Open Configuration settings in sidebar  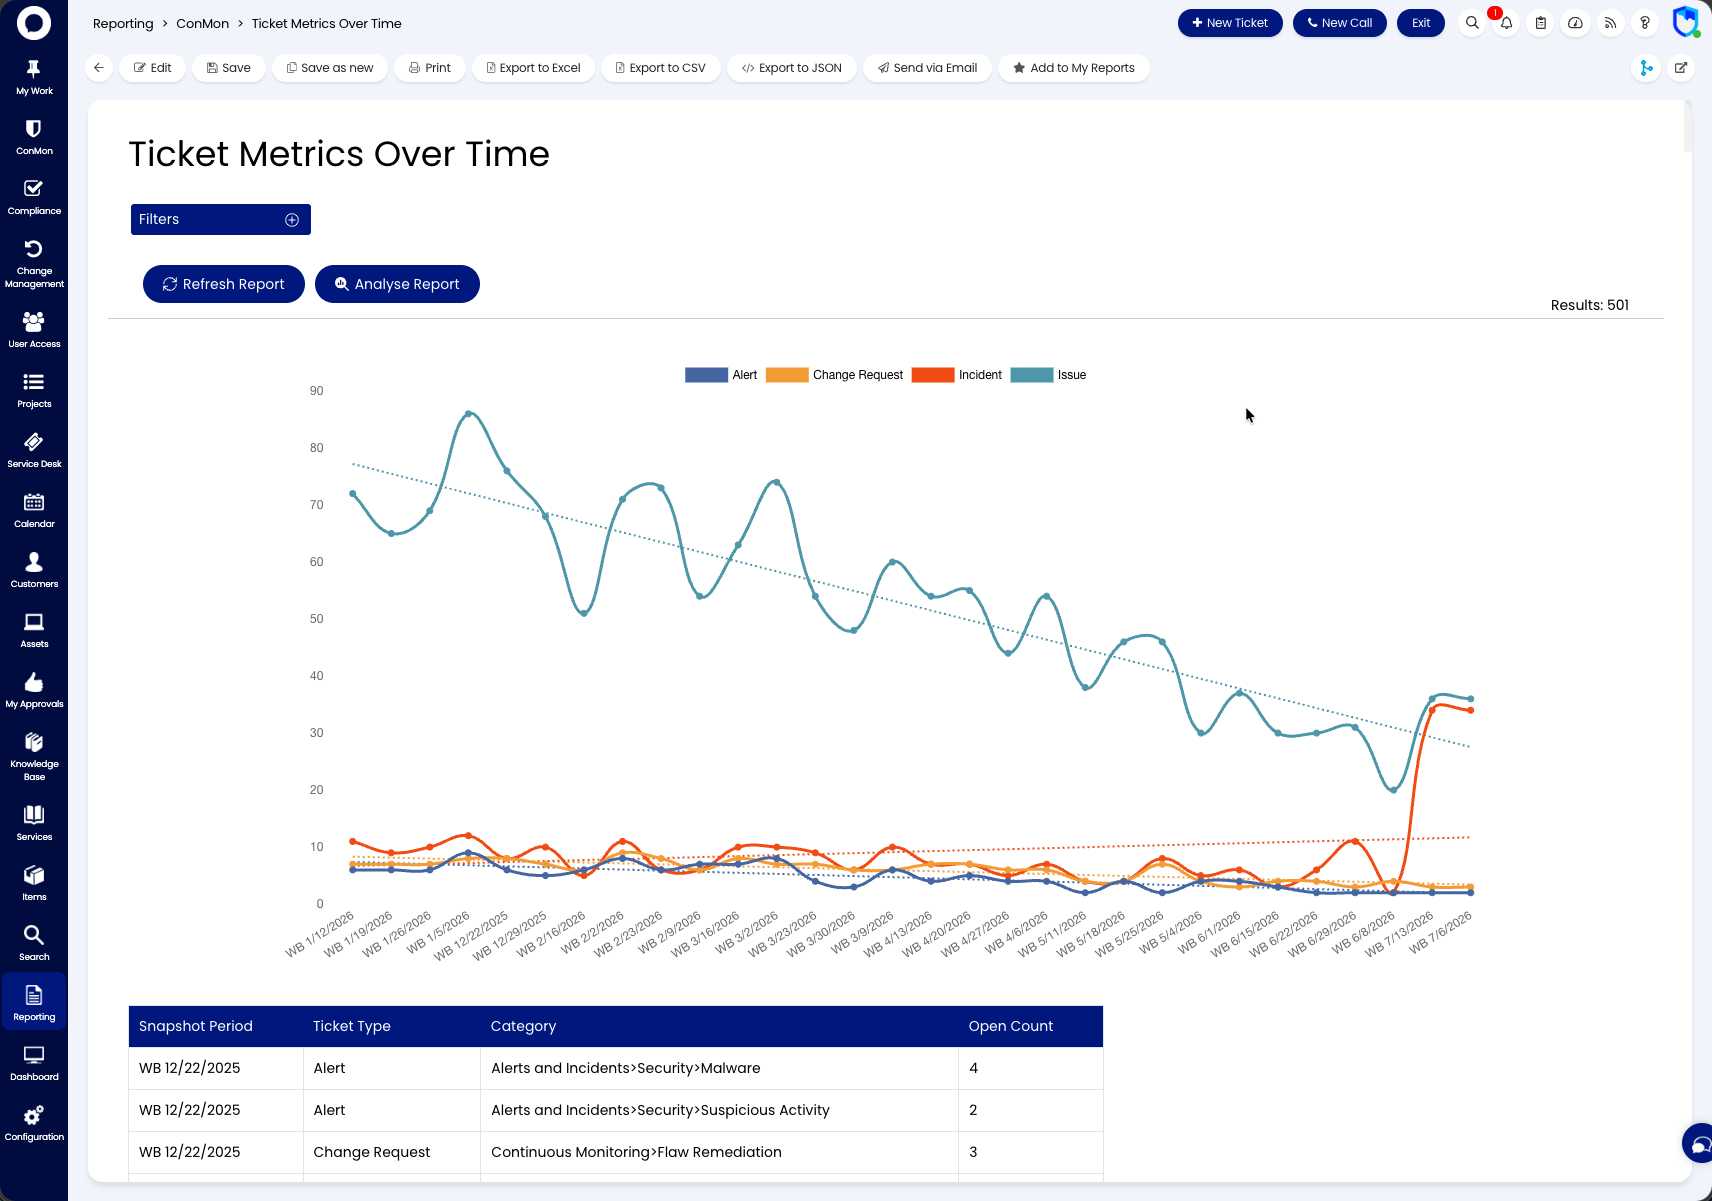click(34, 1123)
